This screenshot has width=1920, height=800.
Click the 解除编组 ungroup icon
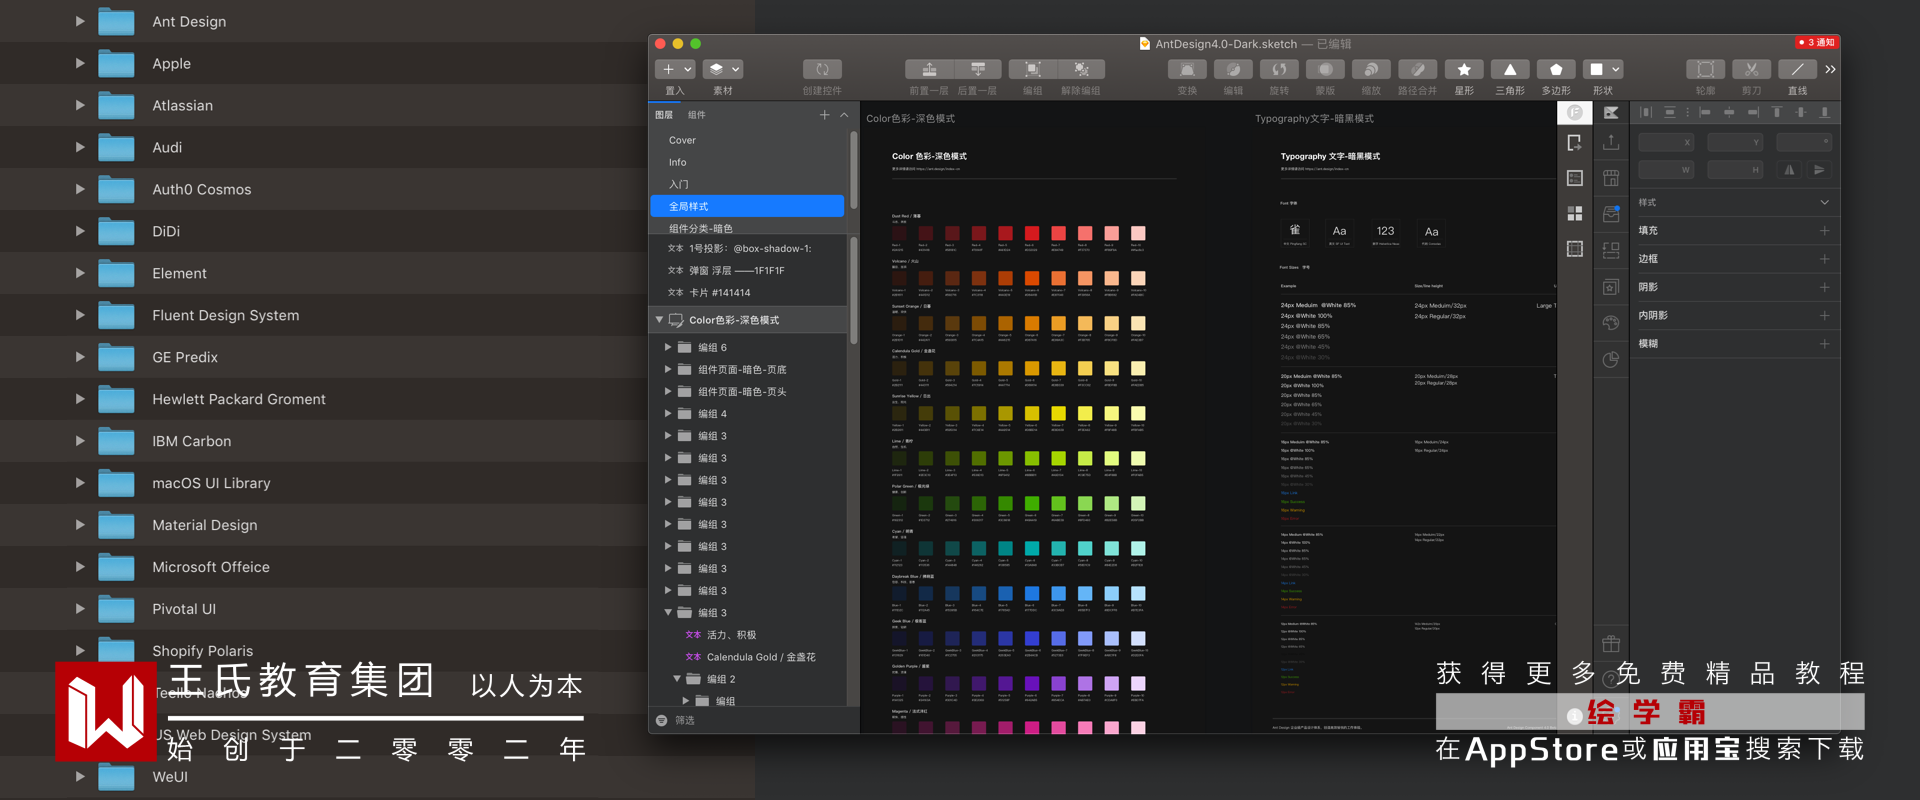click(1081, 69)
